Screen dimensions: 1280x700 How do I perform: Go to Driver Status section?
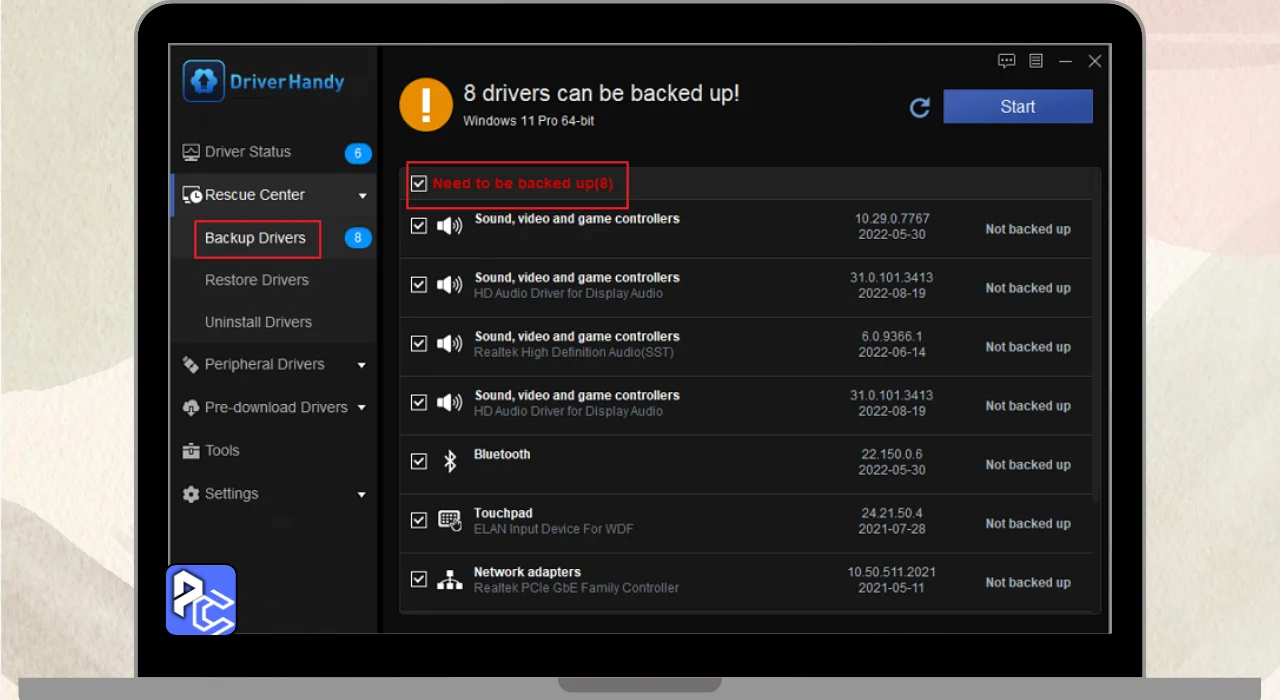247,152
